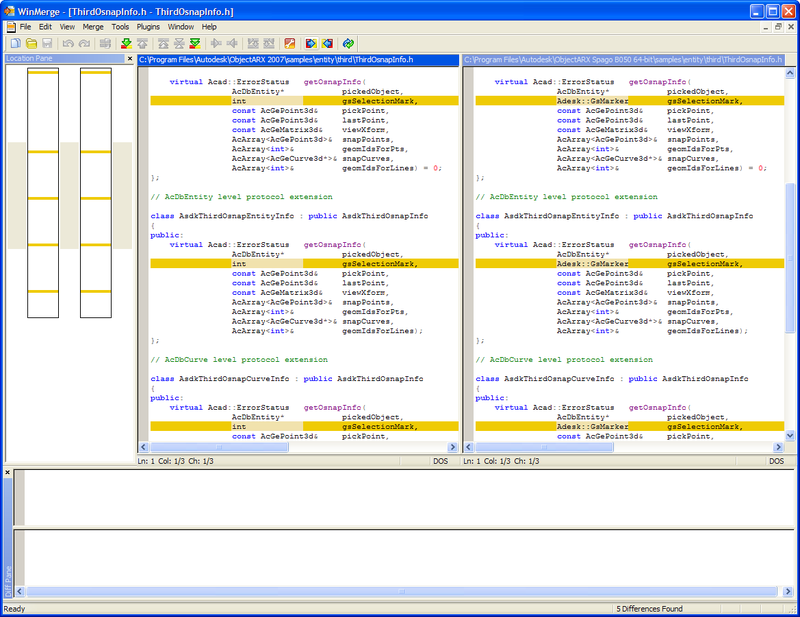Open the Tools menu
The width and height of the screenshot is (800, 617).
pos(120,26)
